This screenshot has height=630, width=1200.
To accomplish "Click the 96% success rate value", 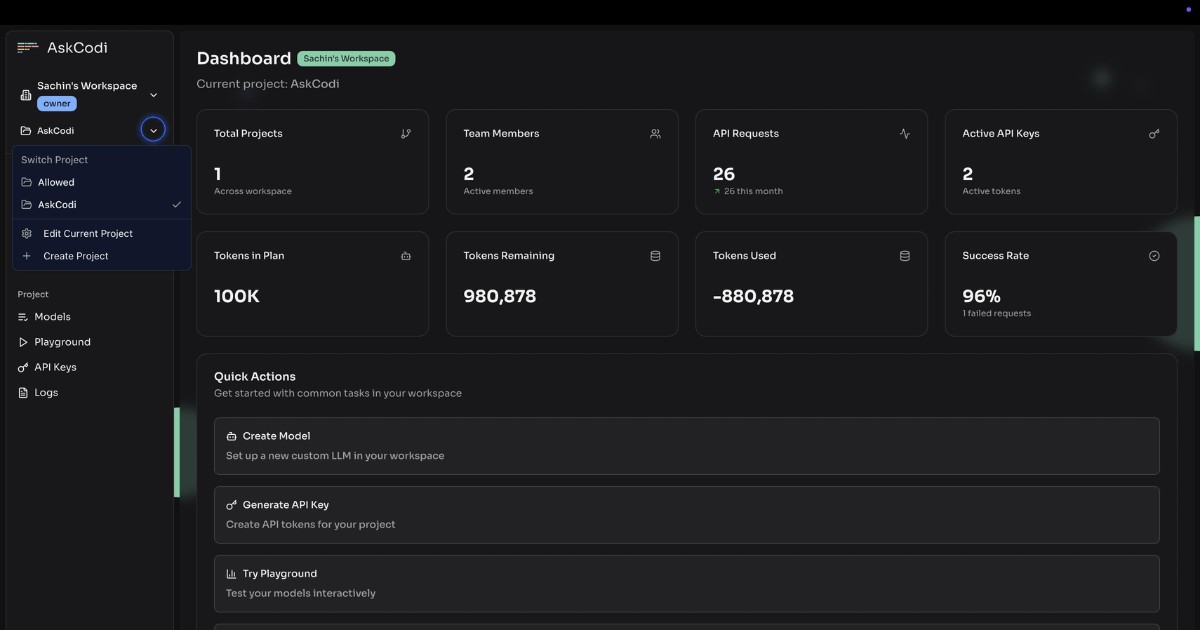I will tap(982, 296).
